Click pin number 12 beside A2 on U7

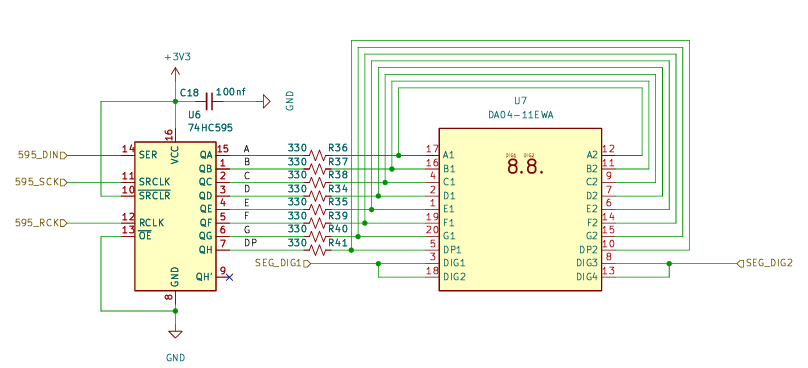tap(609, 149)
